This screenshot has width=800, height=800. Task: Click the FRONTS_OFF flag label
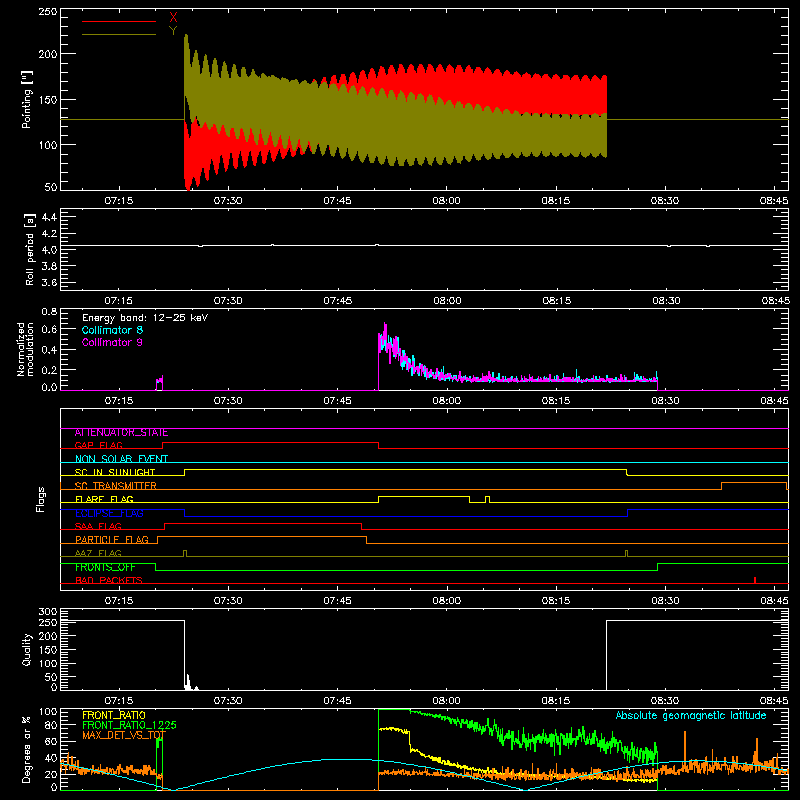click(105, 567)
